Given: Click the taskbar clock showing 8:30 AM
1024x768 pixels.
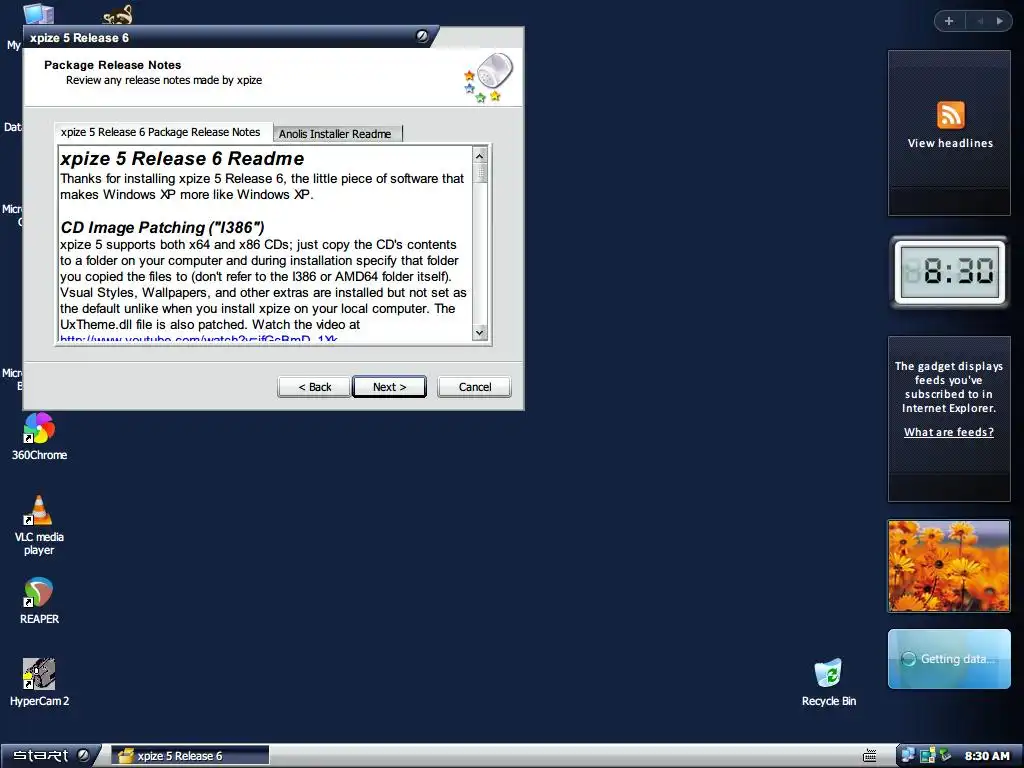Looking at the screenshot, I should pos(987,756).
